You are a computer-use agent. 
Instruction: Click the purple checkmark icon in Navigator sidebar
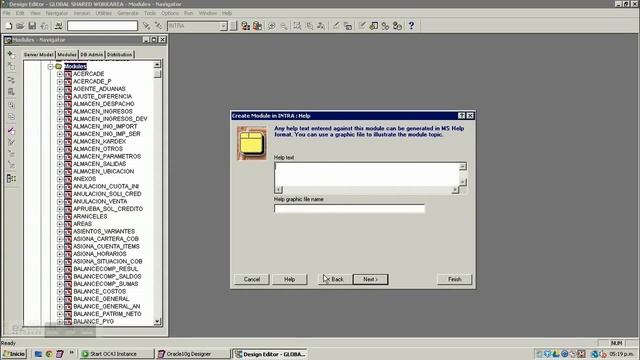(11, 131)
